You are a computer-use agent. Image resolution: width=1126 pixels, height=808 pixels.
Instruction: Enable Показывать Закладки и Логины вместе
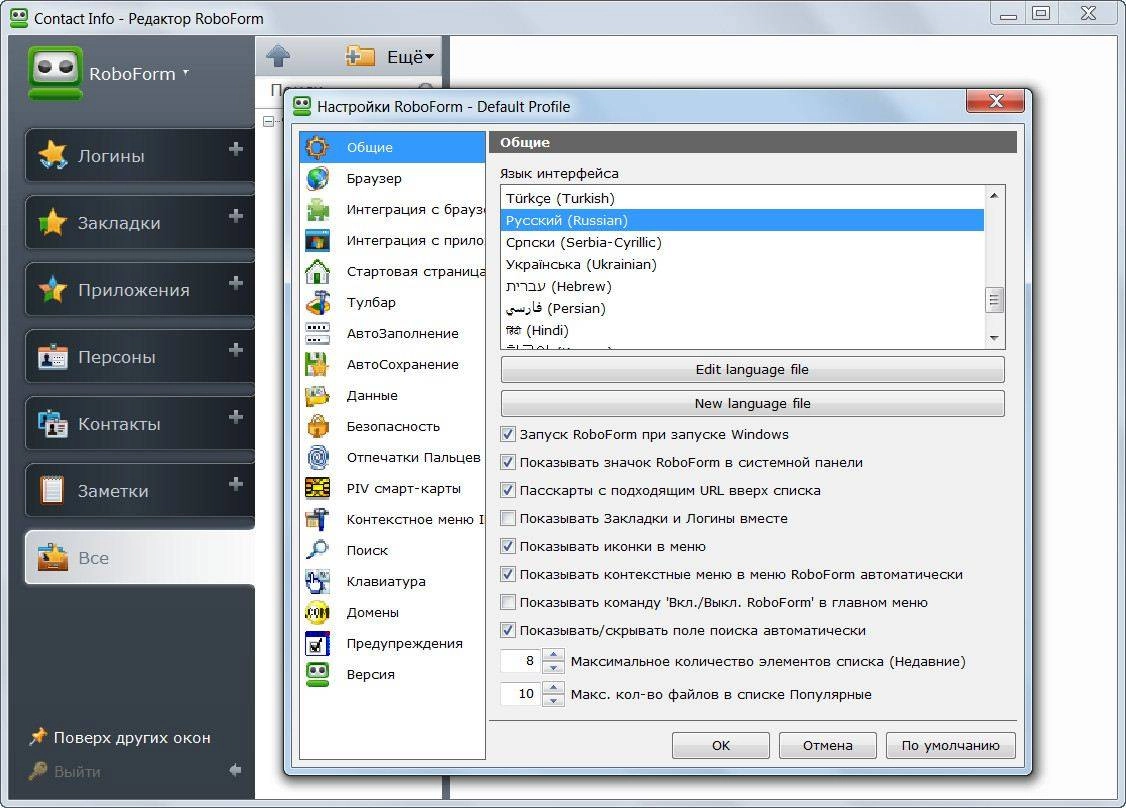[508, 518]
